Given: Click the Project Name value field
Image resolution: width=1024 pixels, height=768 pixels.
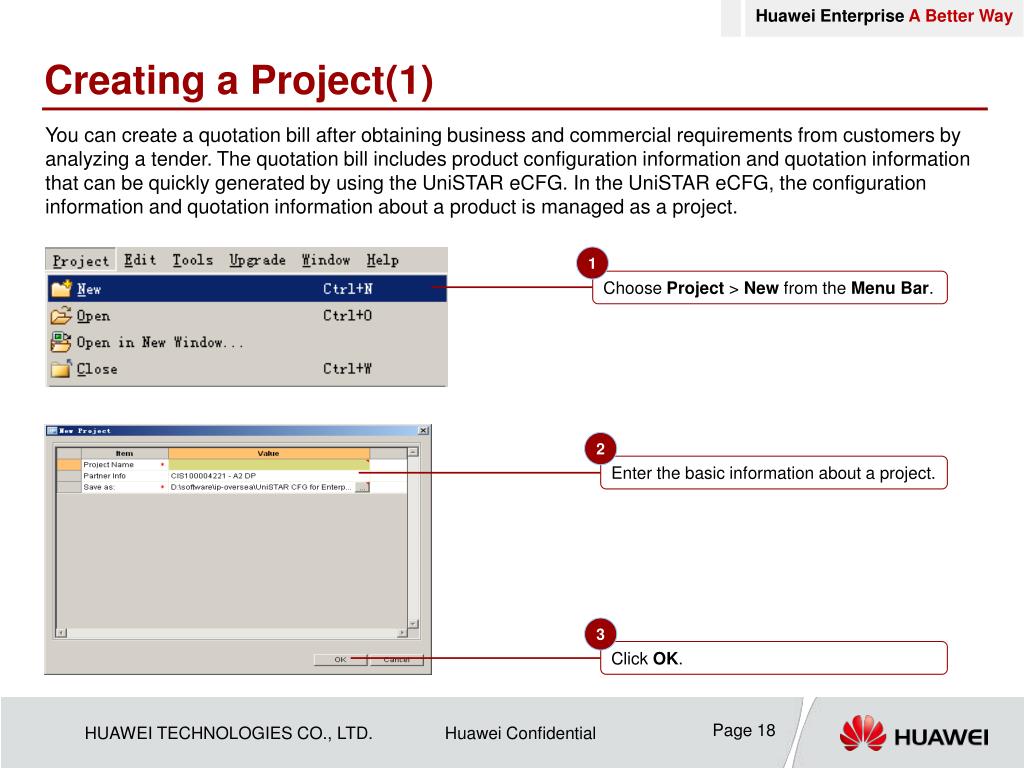Looking at the screenshot, I should coord(268,464).
